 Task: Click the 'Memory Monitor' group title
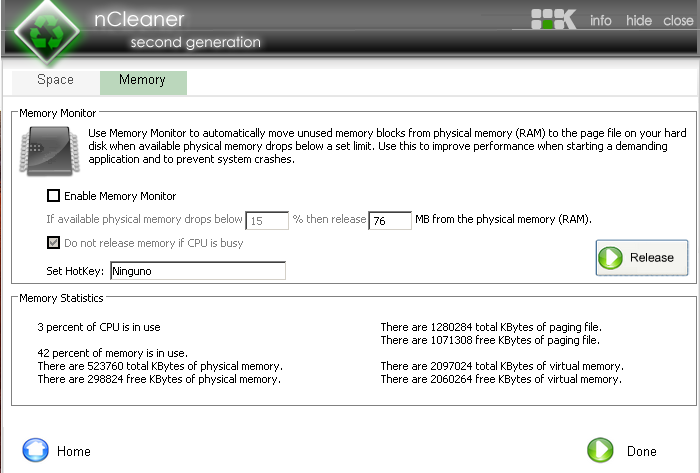[58, 113]
